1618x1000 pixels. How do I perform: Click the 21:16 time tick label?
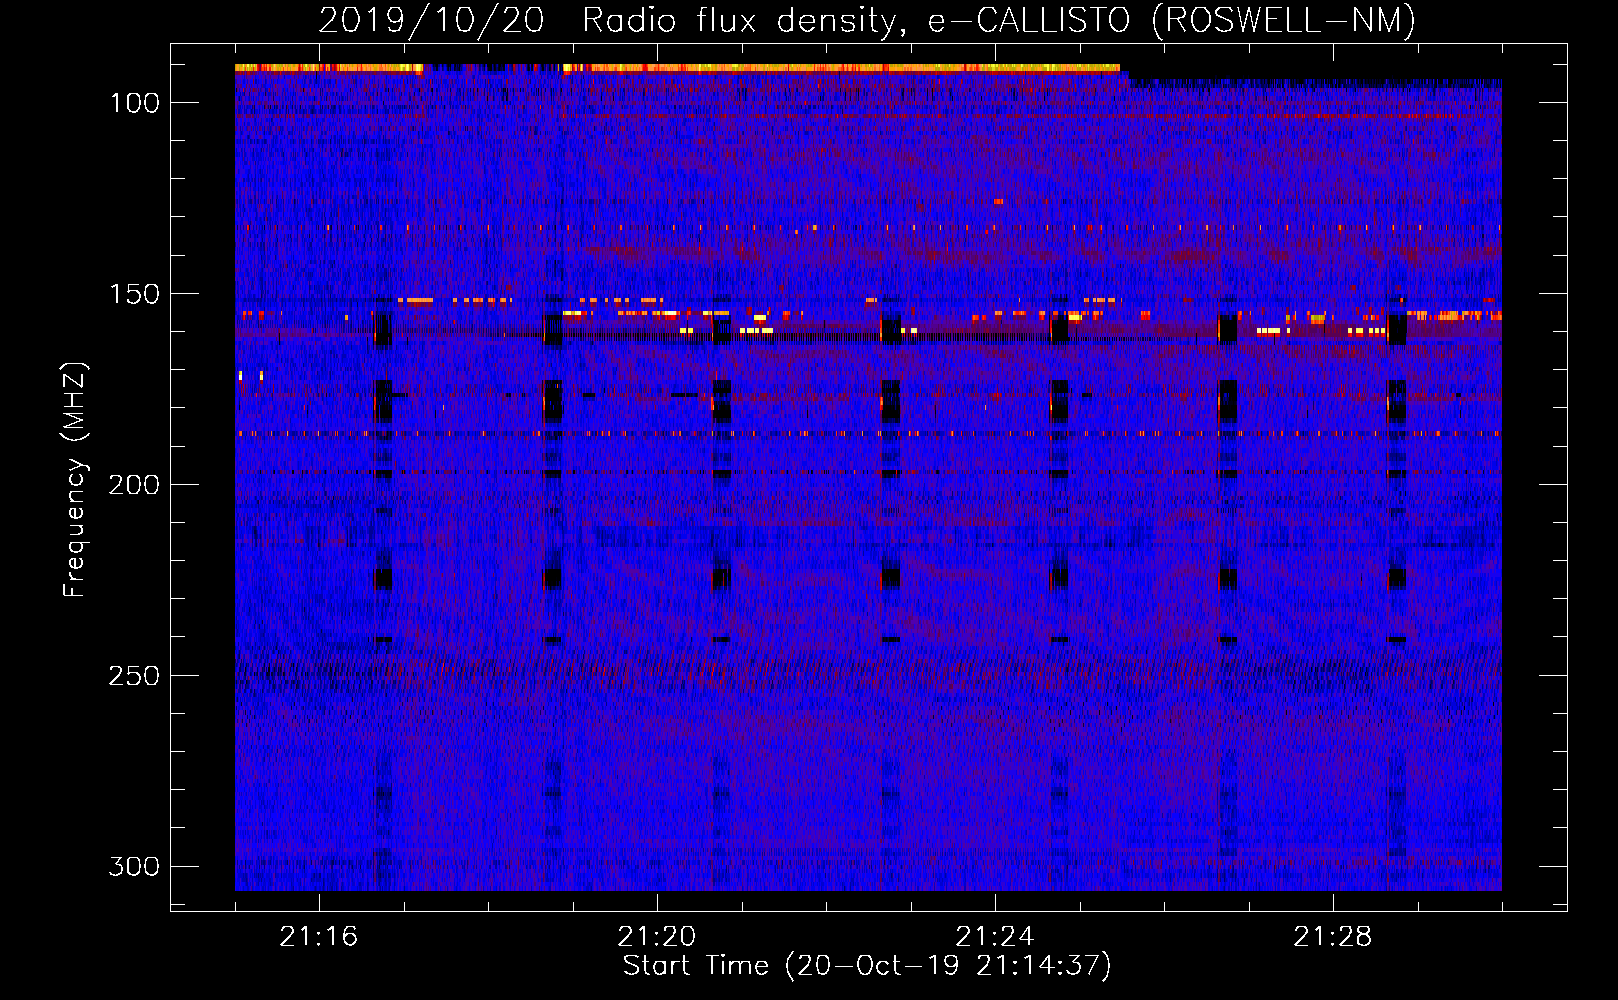pos(319,937)
